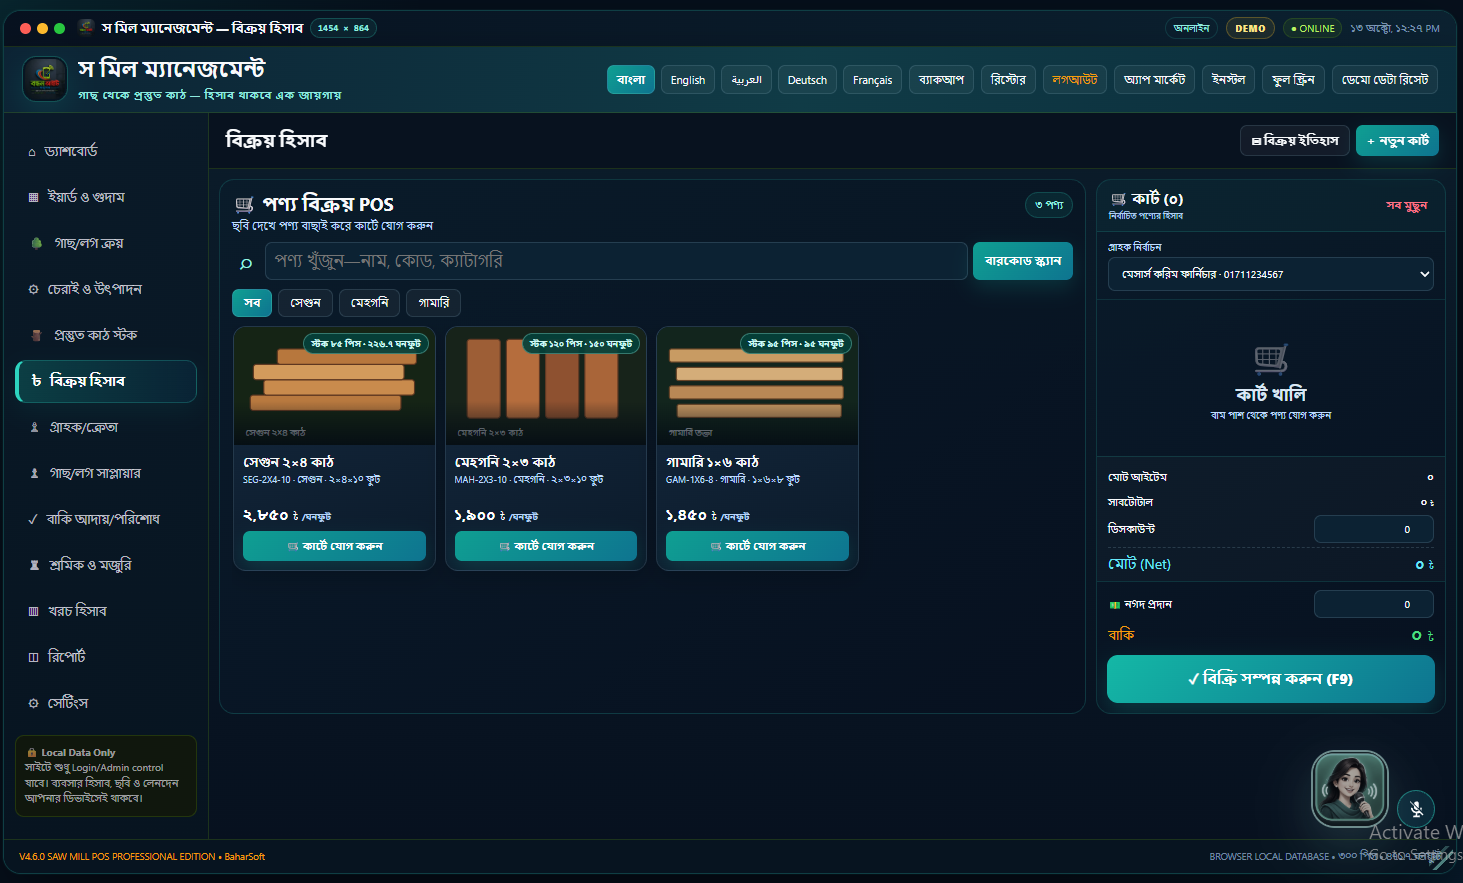Image resolution: width=1463 pixels, height=883 pixels.
Task: Expand the customer selection dropdown
Action: click(1270, 274)
